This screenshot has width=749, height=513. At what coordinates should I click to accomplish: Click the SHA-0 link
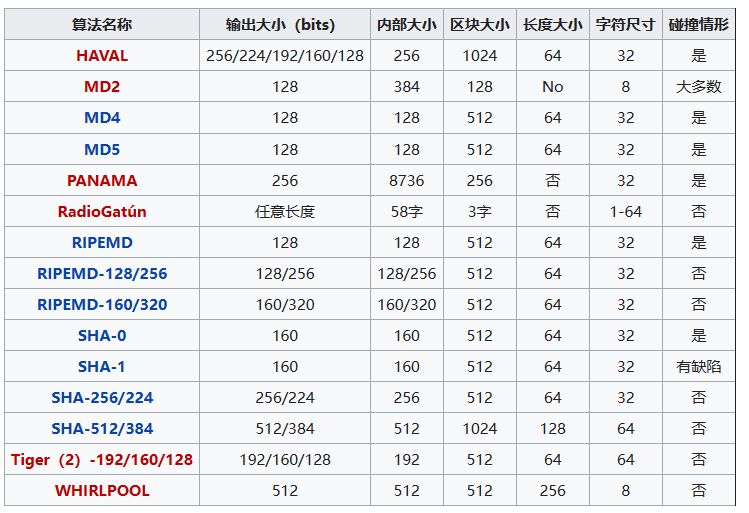click(x=102, y=336)
